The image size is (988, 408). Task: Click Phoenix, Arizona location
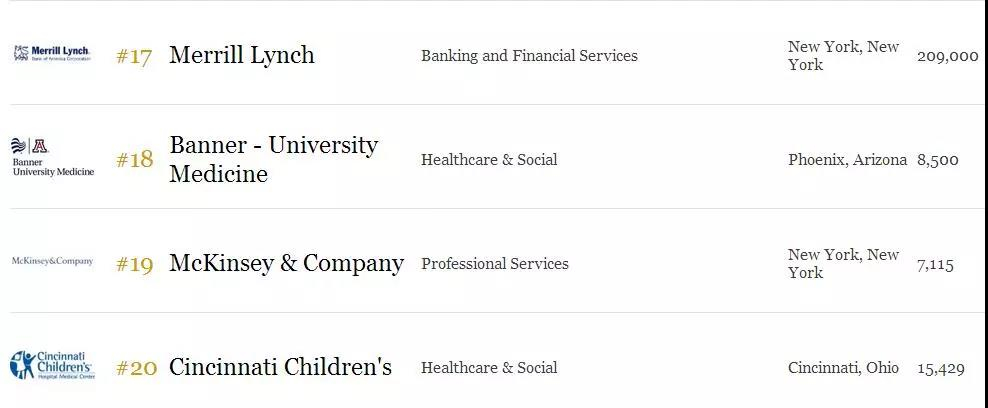847,160
